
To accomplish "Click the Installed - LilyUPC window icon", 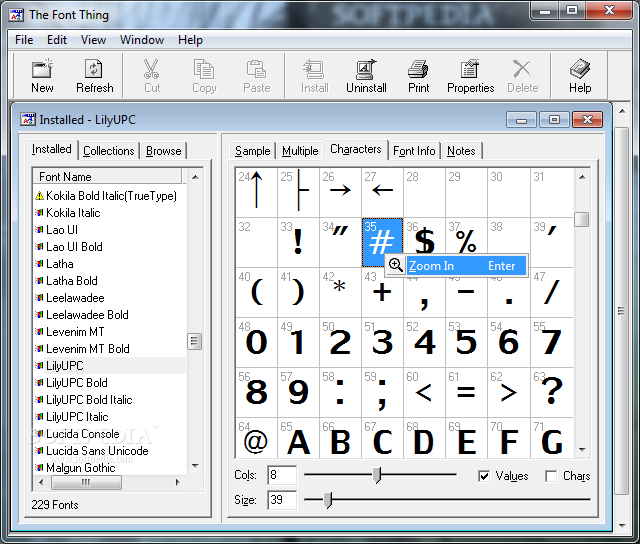I will (28, 119).
